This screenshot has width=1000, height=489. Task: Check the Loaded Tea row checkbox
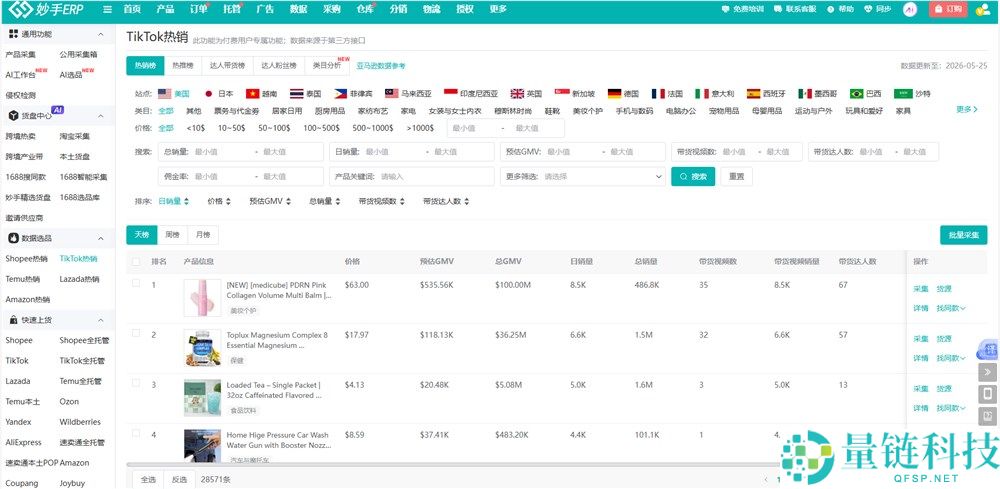[136, 383]
